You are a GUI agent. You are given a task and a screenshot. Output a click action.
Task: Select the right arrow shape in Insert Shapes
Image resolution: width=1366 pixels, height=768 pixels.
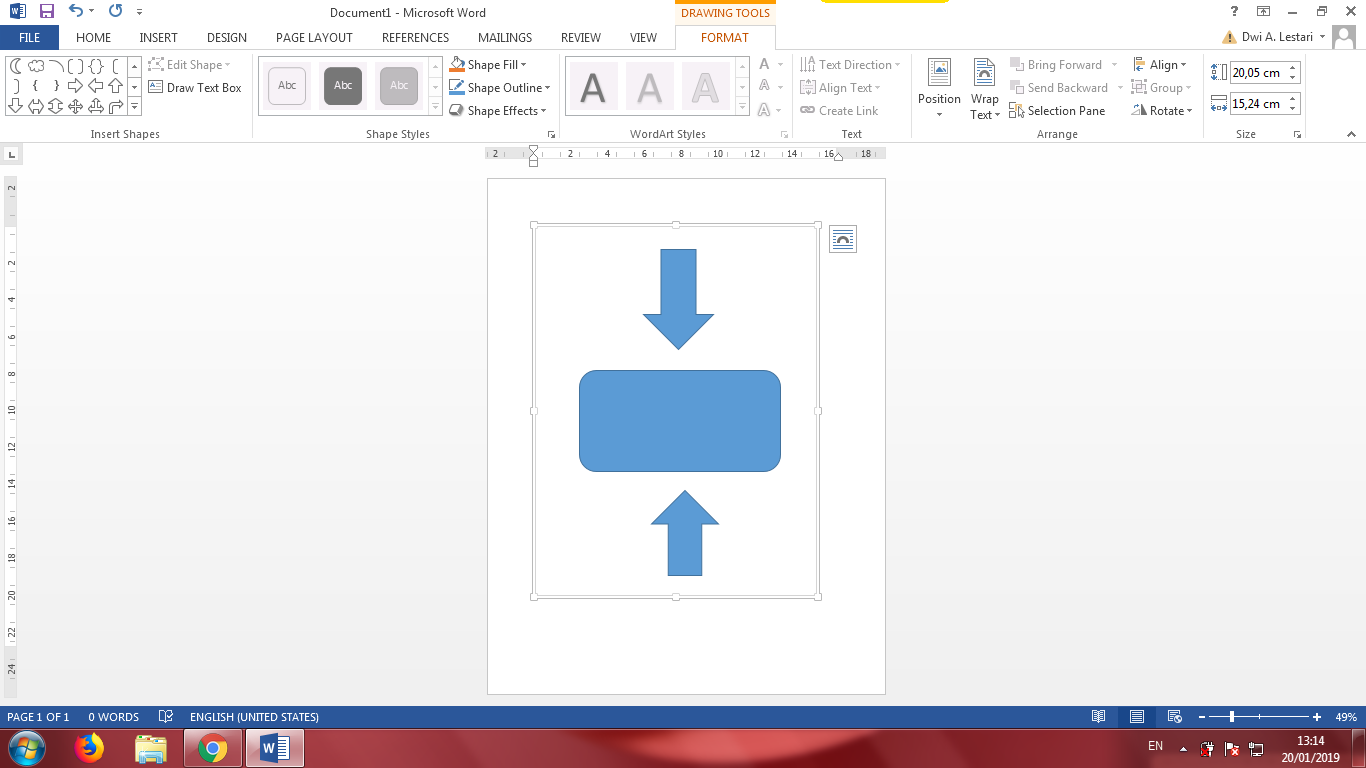click(x=76, y=84)
